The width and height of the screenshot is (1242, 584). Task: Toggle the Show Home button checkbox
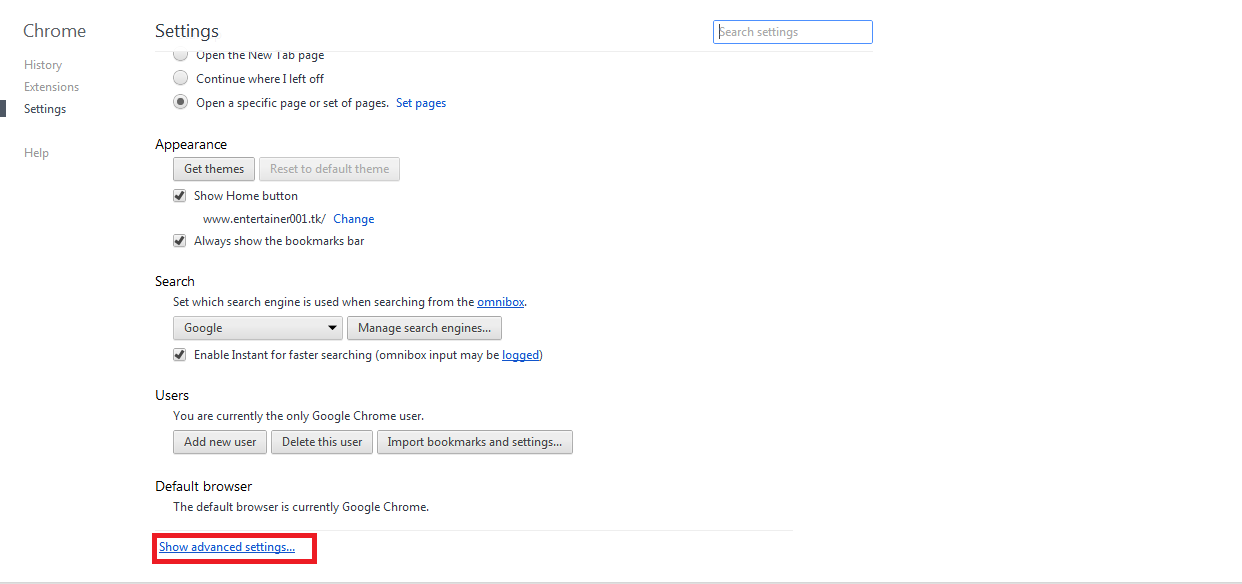tap(180, 196)
